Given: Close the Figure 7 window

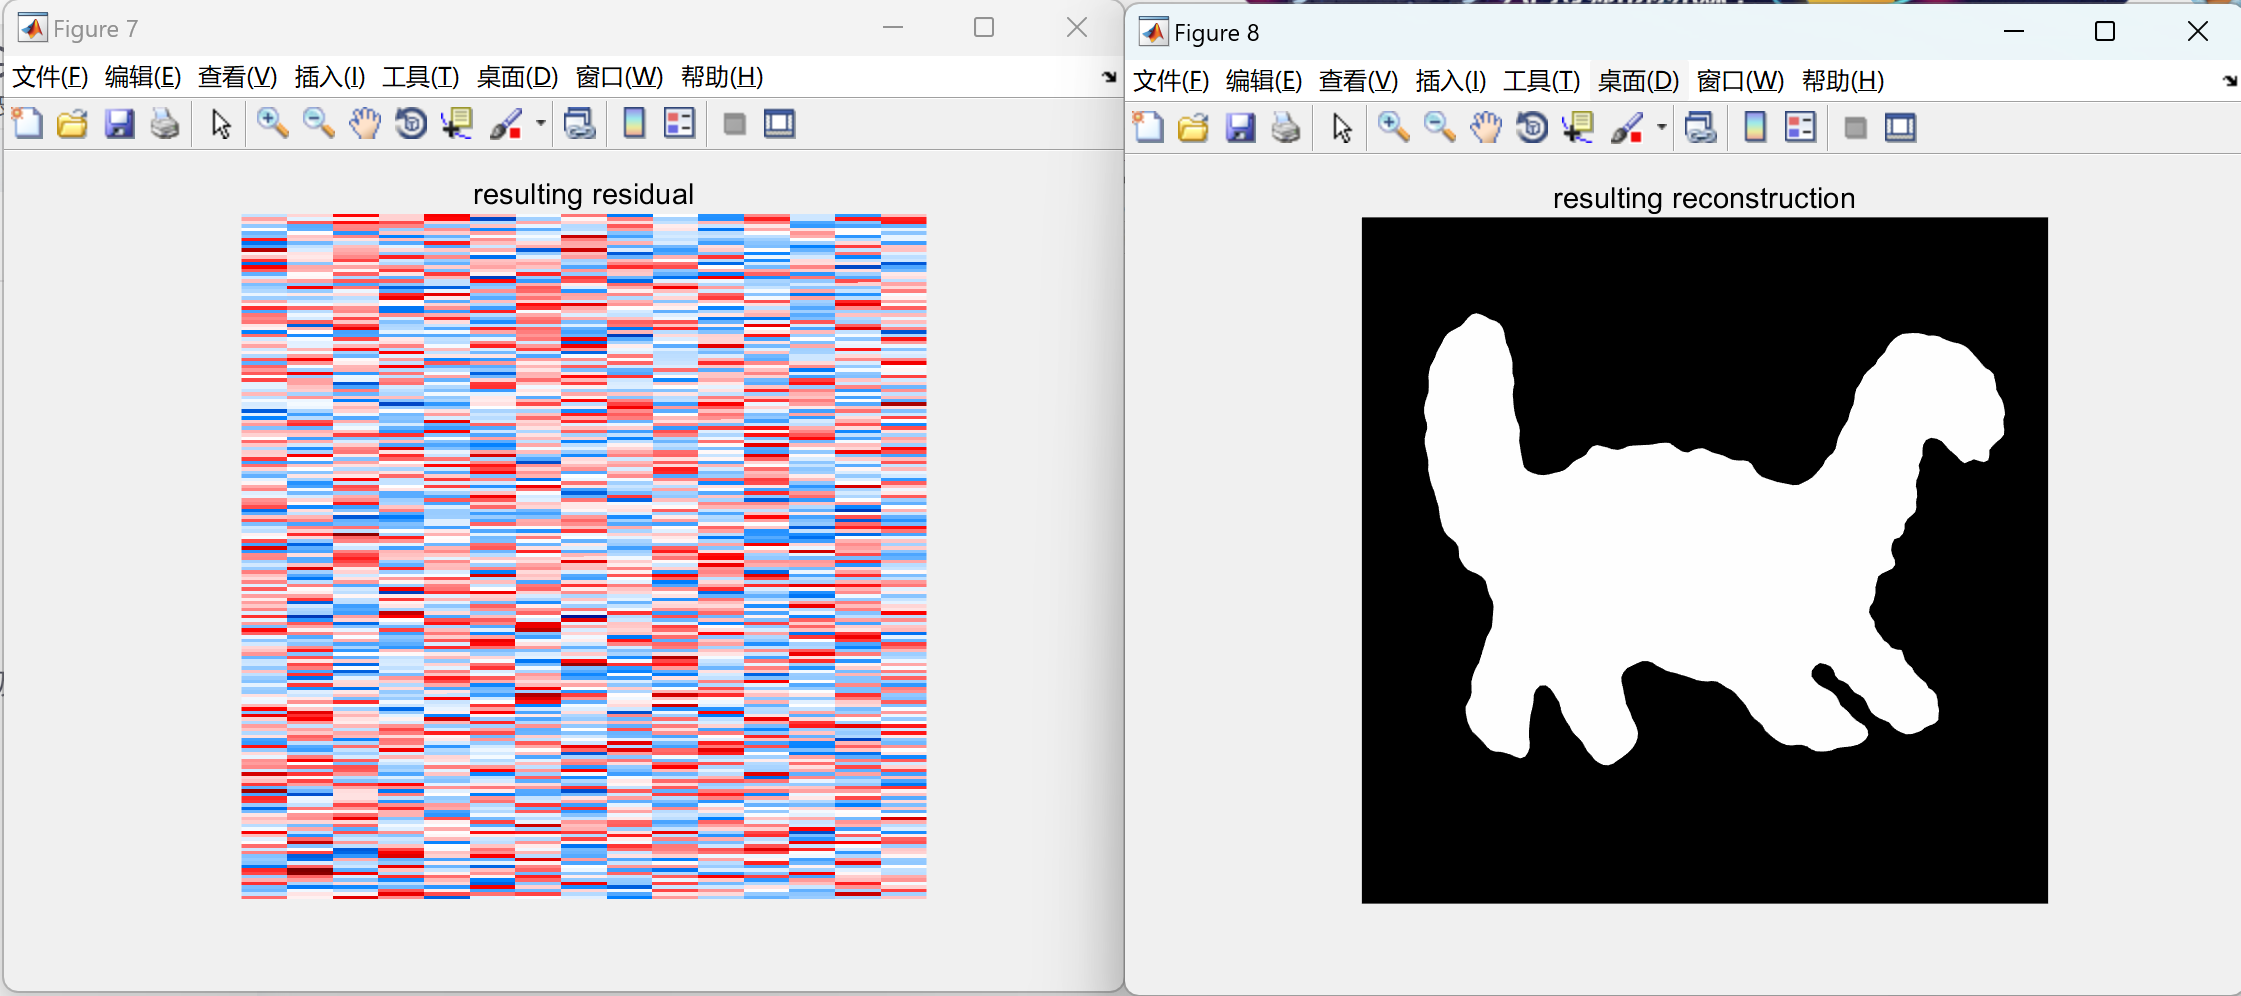Looking at the screenshot, I should pyautogui.click(x=1077, y=28).
